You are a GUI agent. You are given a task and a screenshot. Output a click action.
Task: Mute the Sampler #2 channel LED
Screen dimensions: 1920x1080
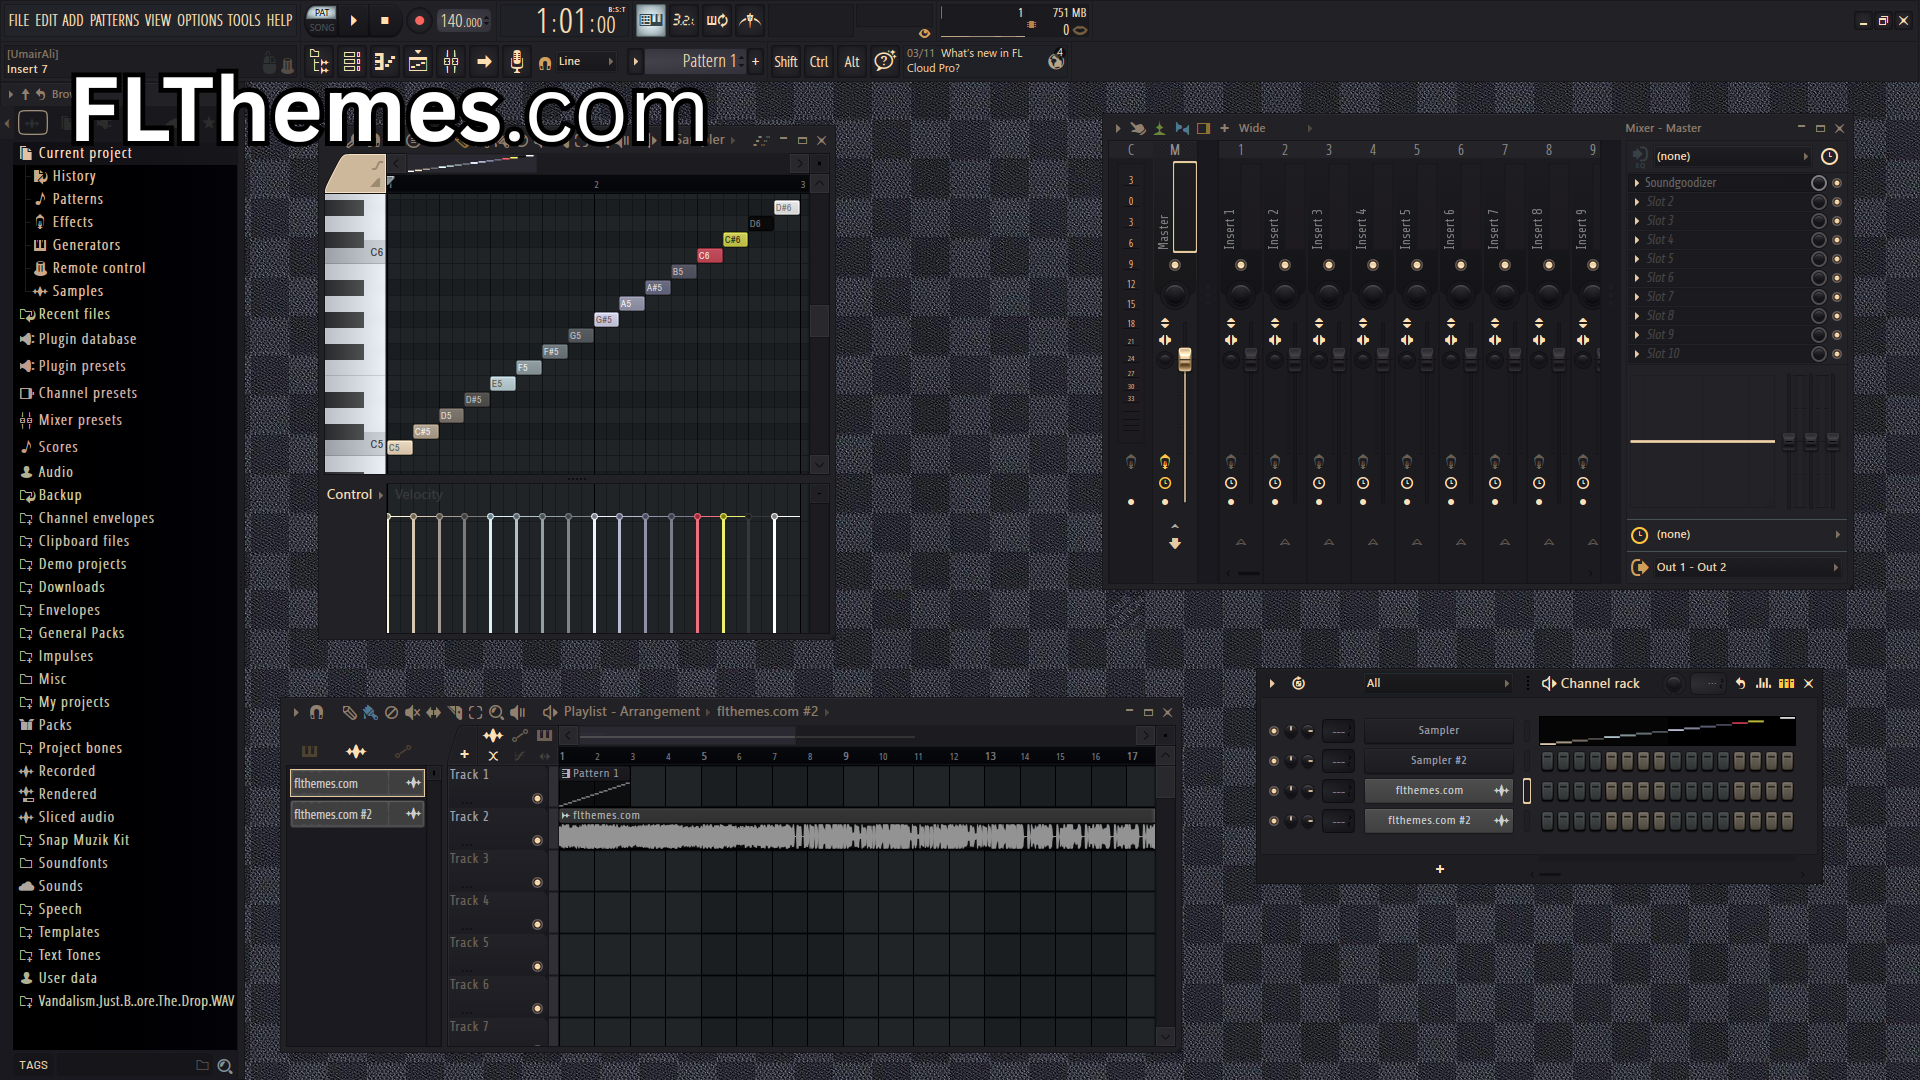[x=1273, y=761]
